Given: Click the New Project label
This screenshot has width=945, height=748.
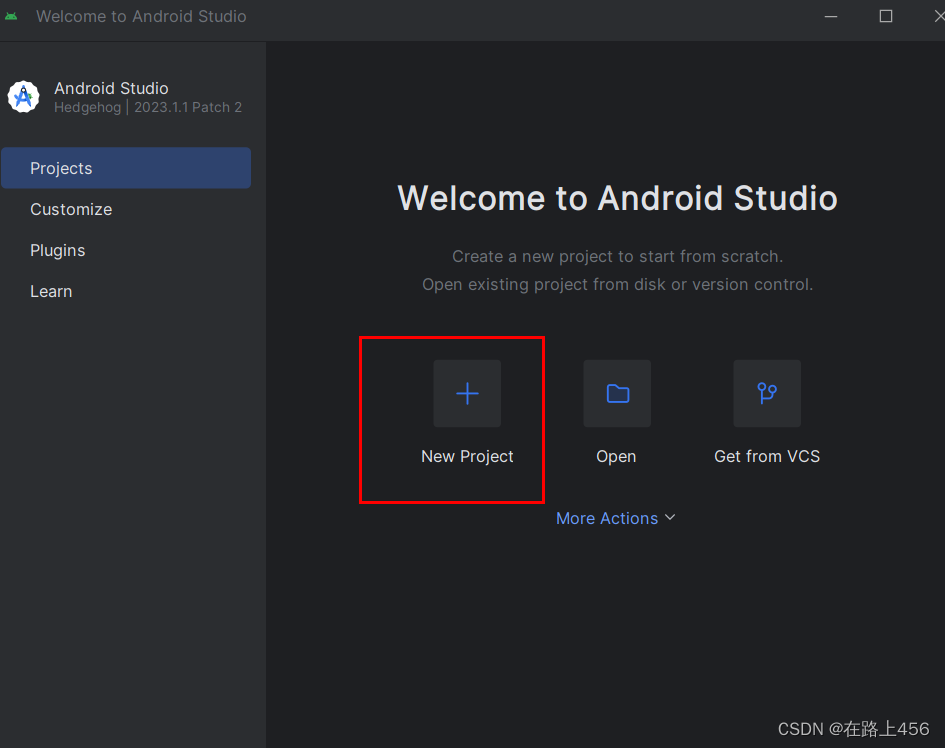Looking at the screenshot, I should [467, 456].
